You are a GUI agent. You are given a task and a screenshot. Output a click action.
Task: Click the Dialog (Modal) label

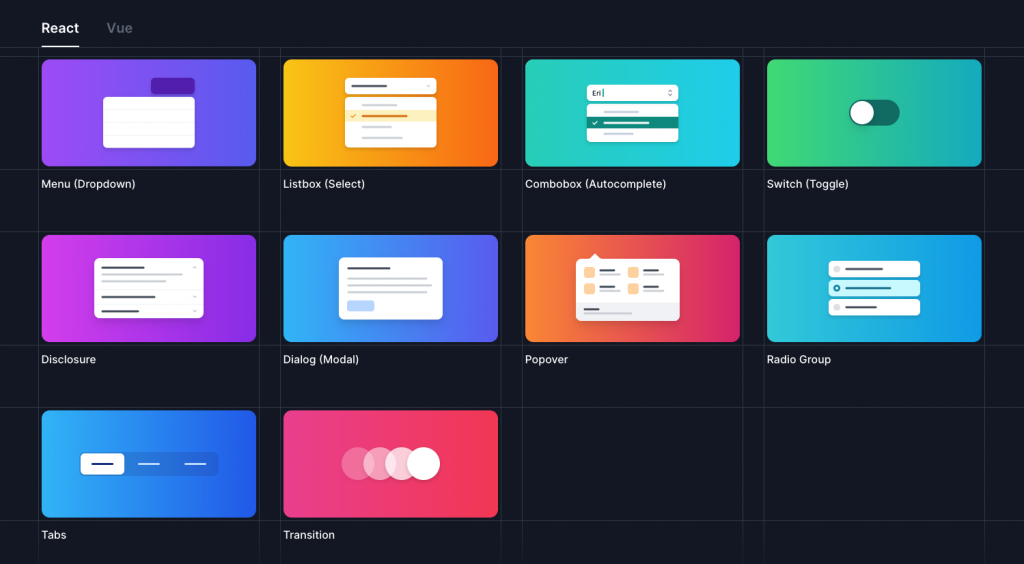click(x=321, y=360)
